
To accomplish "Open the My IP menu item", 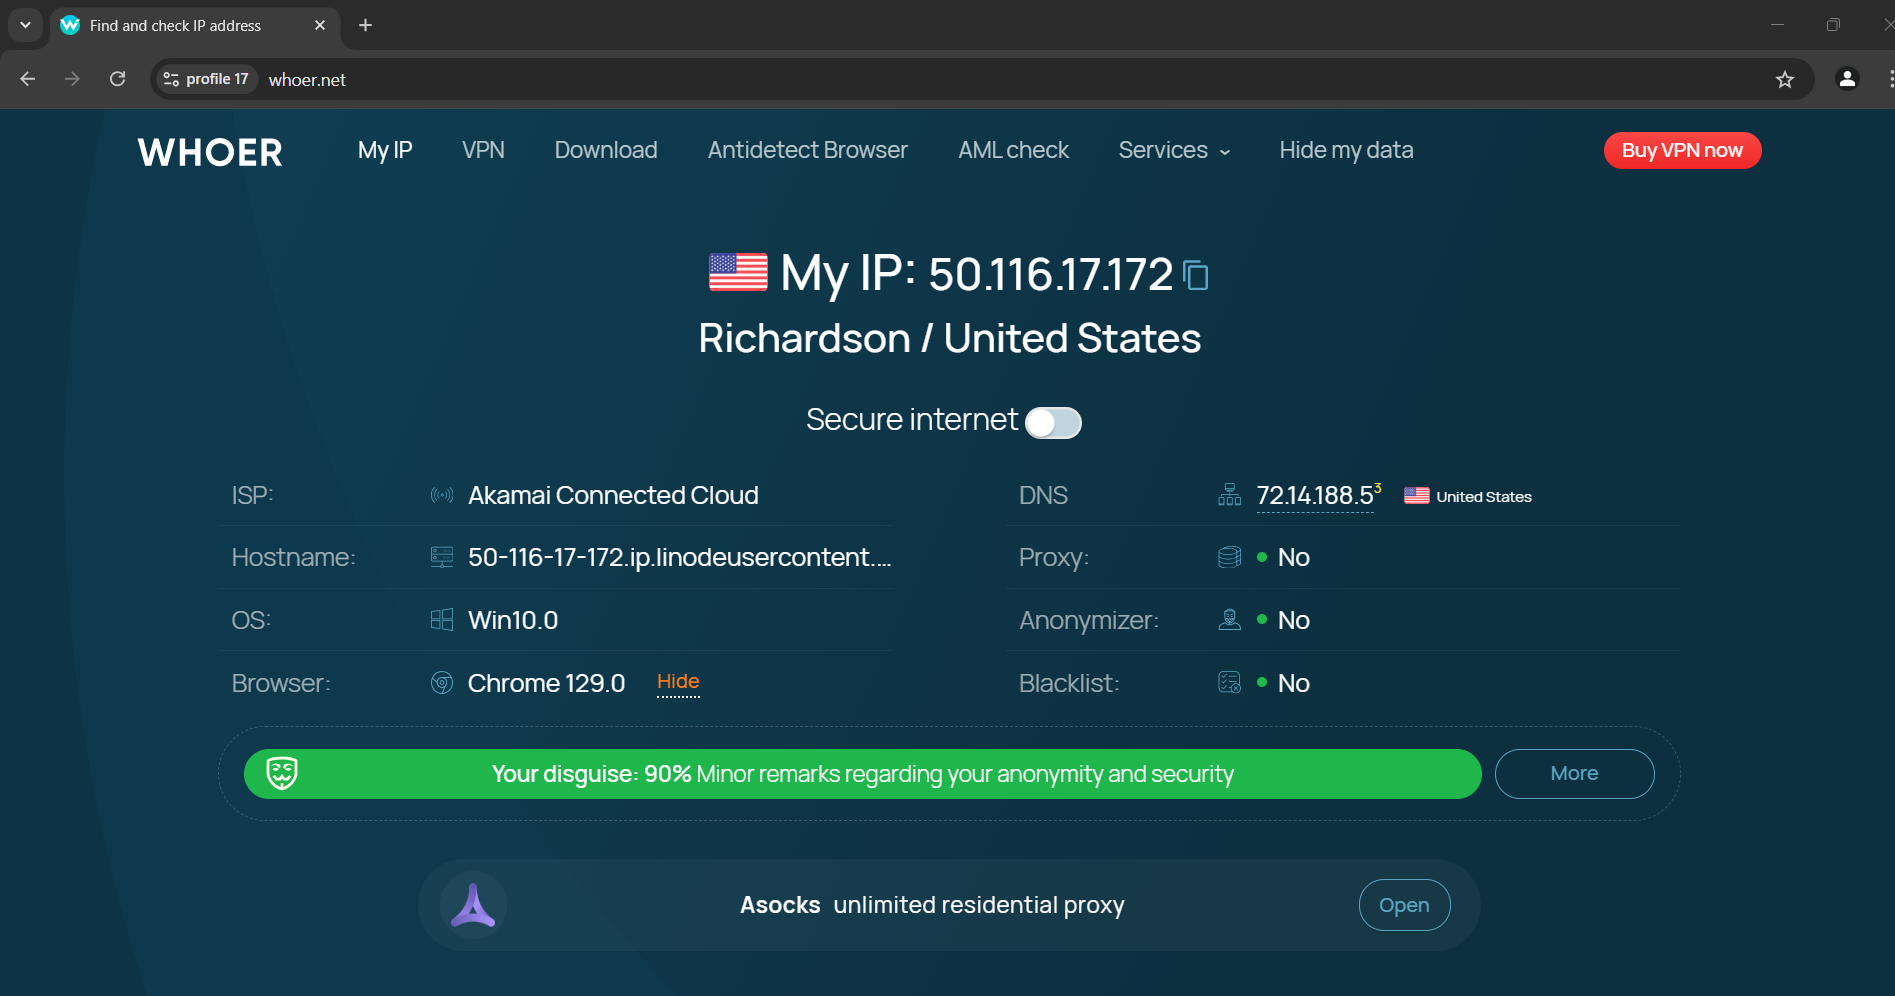I will [x=385, y=150].
